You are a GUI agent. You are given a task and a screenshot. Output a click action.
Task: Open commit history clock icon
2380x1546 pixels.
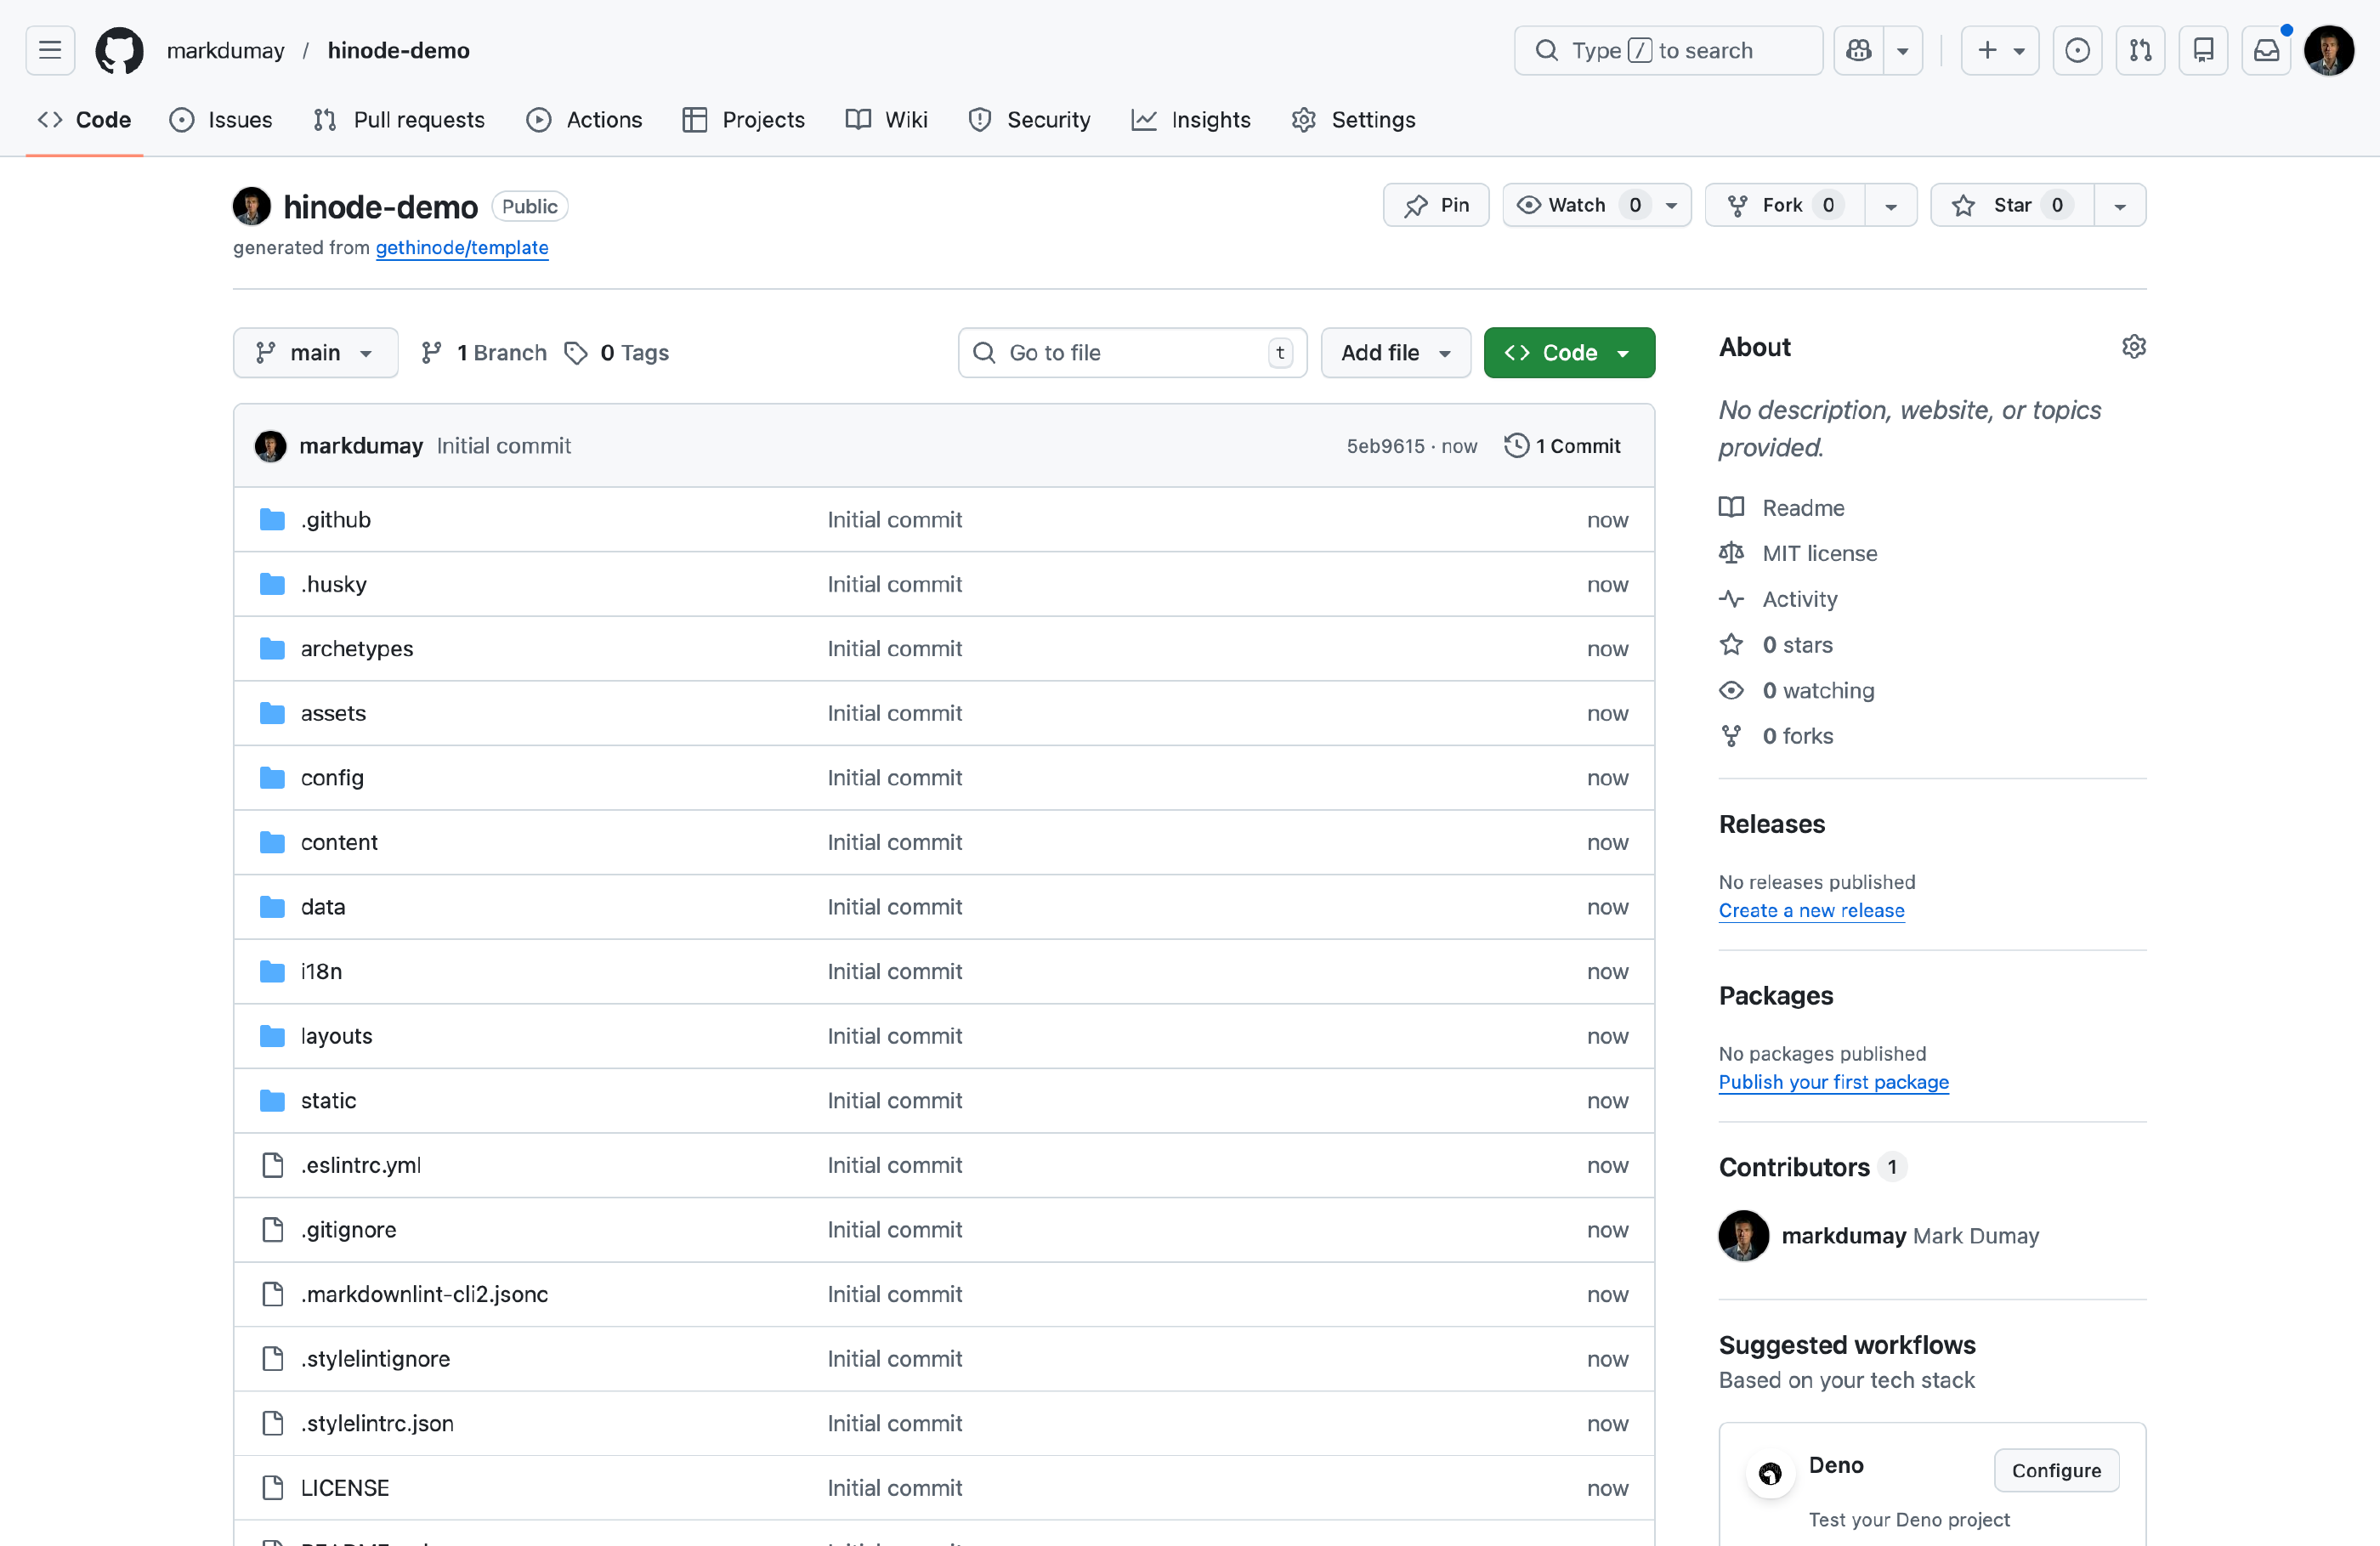1516,446
